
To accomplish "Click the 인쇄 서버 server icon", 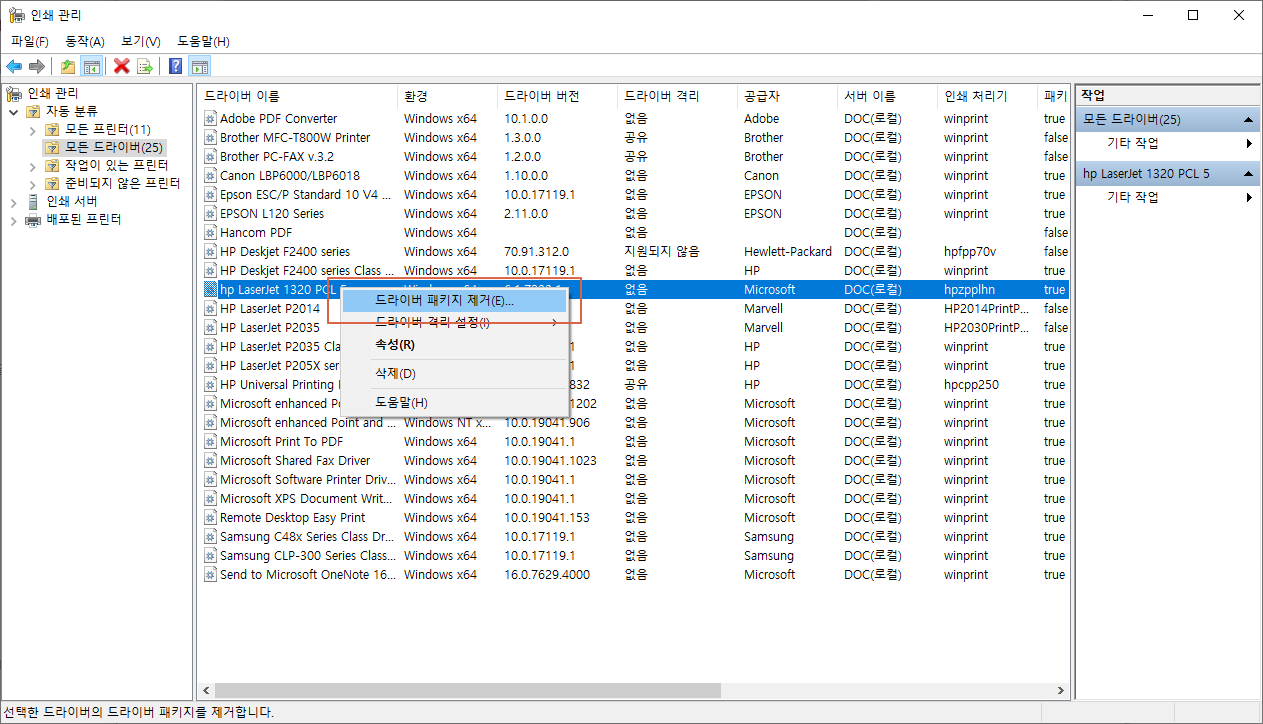I will click(33, 201).
